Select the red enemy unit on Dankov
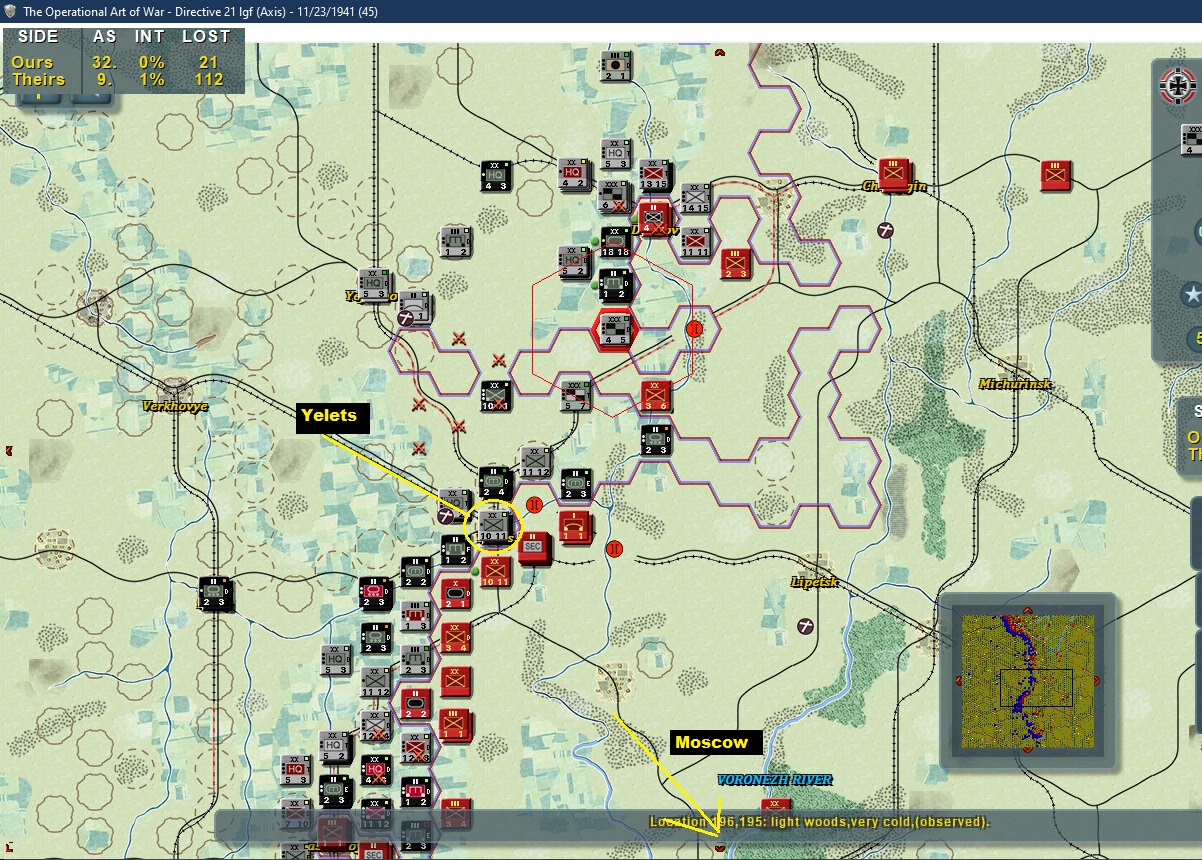The height and width of the screenshot is (860, 1202). click(654, 217)
